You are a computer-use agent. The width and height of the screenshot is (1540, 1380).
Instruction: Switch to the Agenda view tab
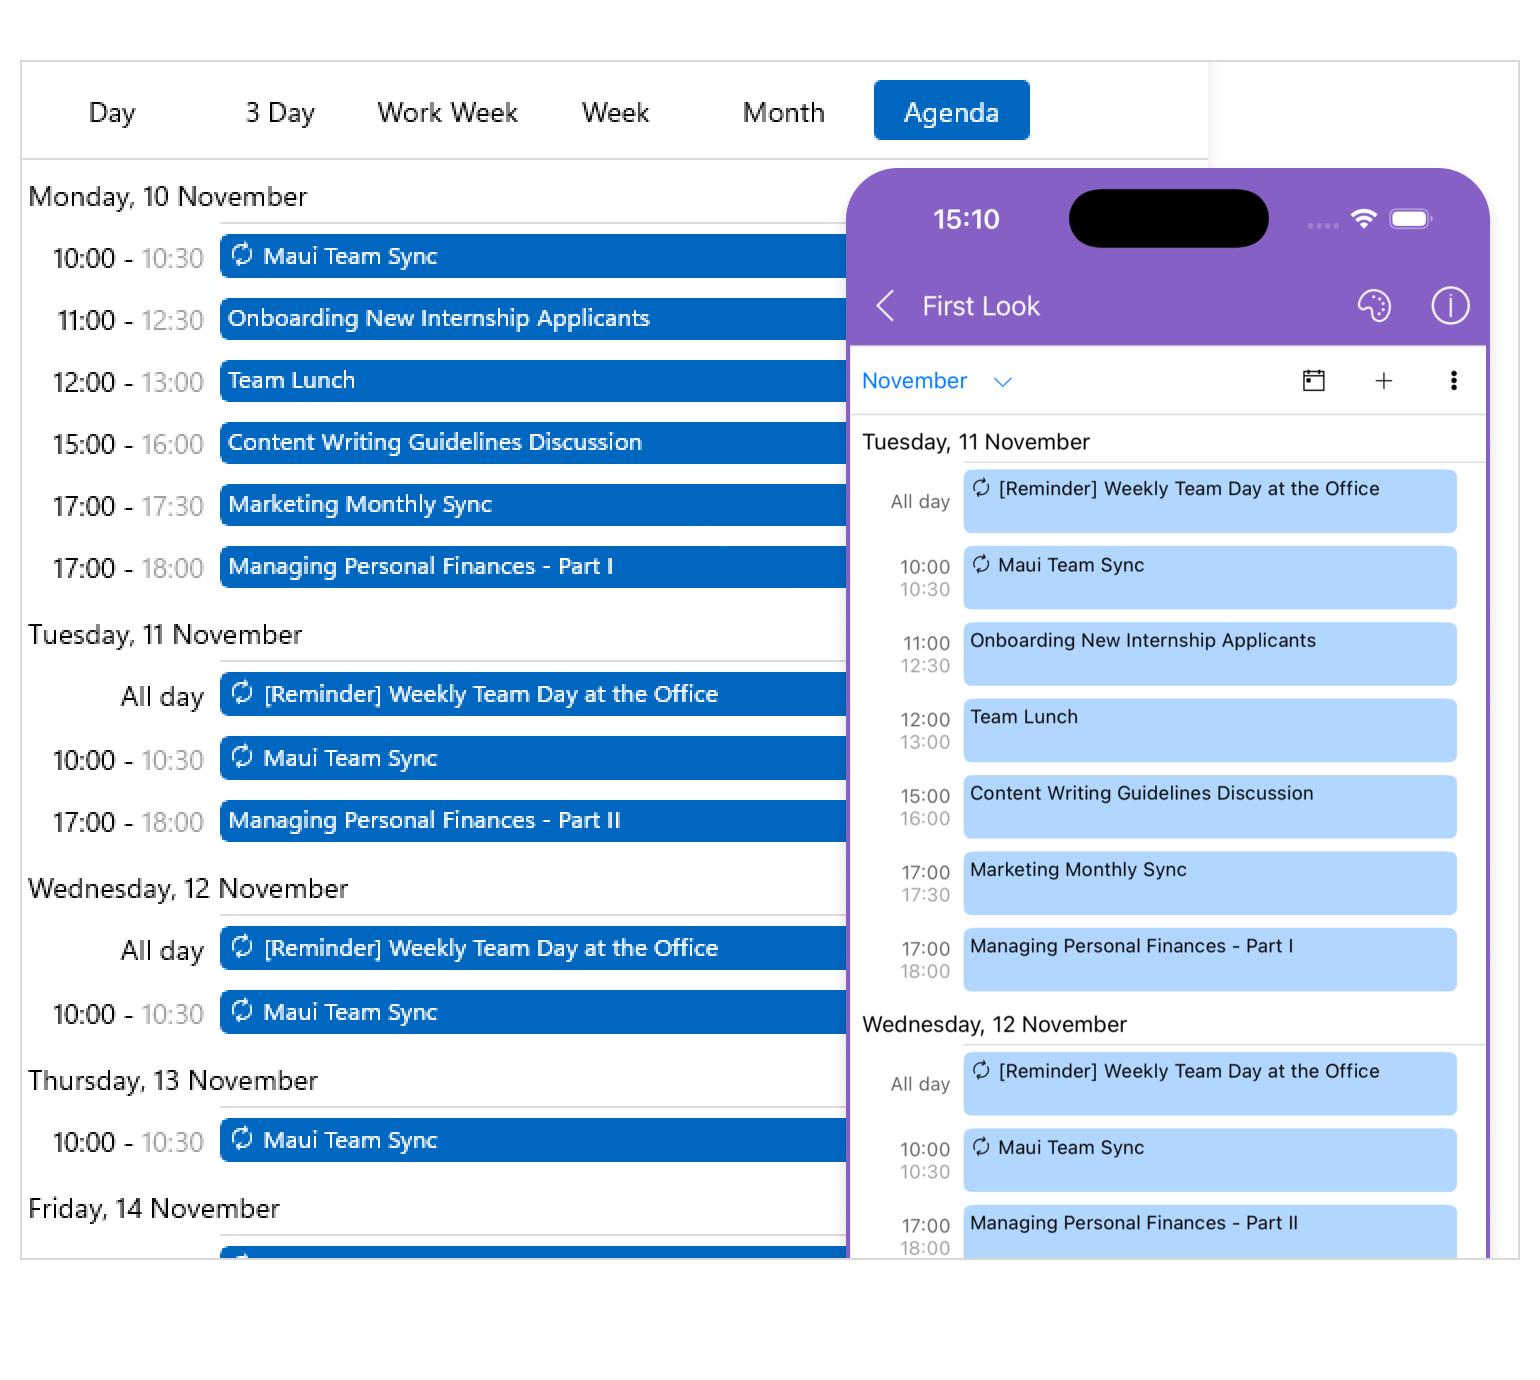click(951, 111)
